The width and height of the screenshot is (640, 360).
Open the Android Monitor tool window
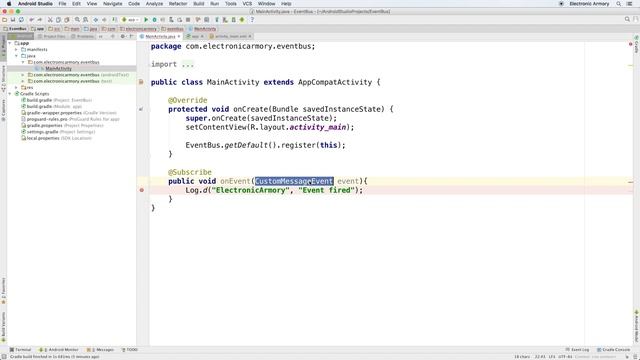point(58,350)
